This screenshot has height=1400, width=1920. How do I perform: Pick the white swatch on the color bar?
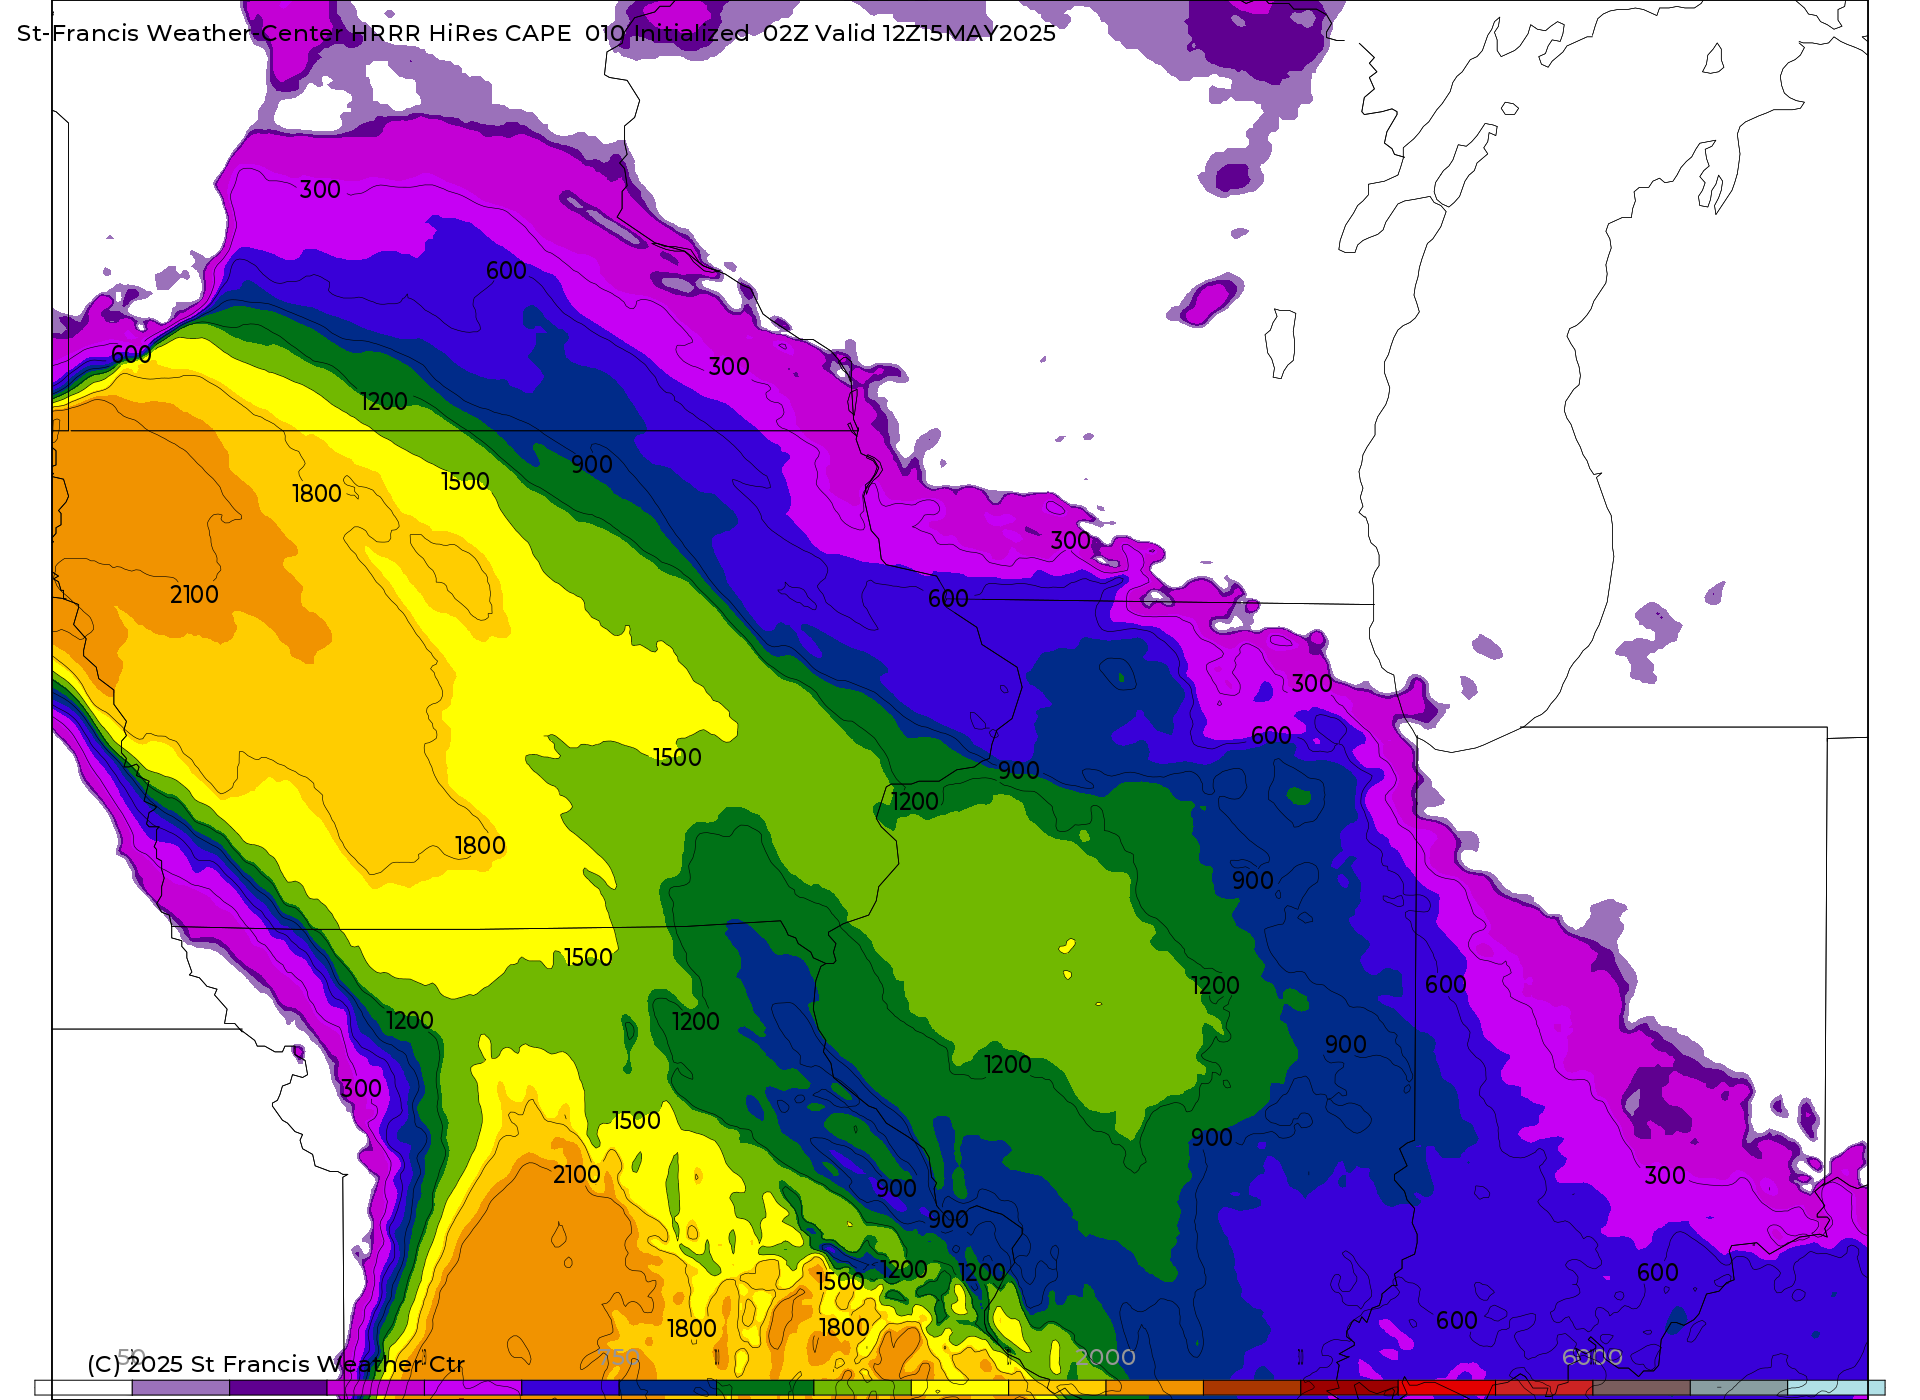tap(84, 1388)
